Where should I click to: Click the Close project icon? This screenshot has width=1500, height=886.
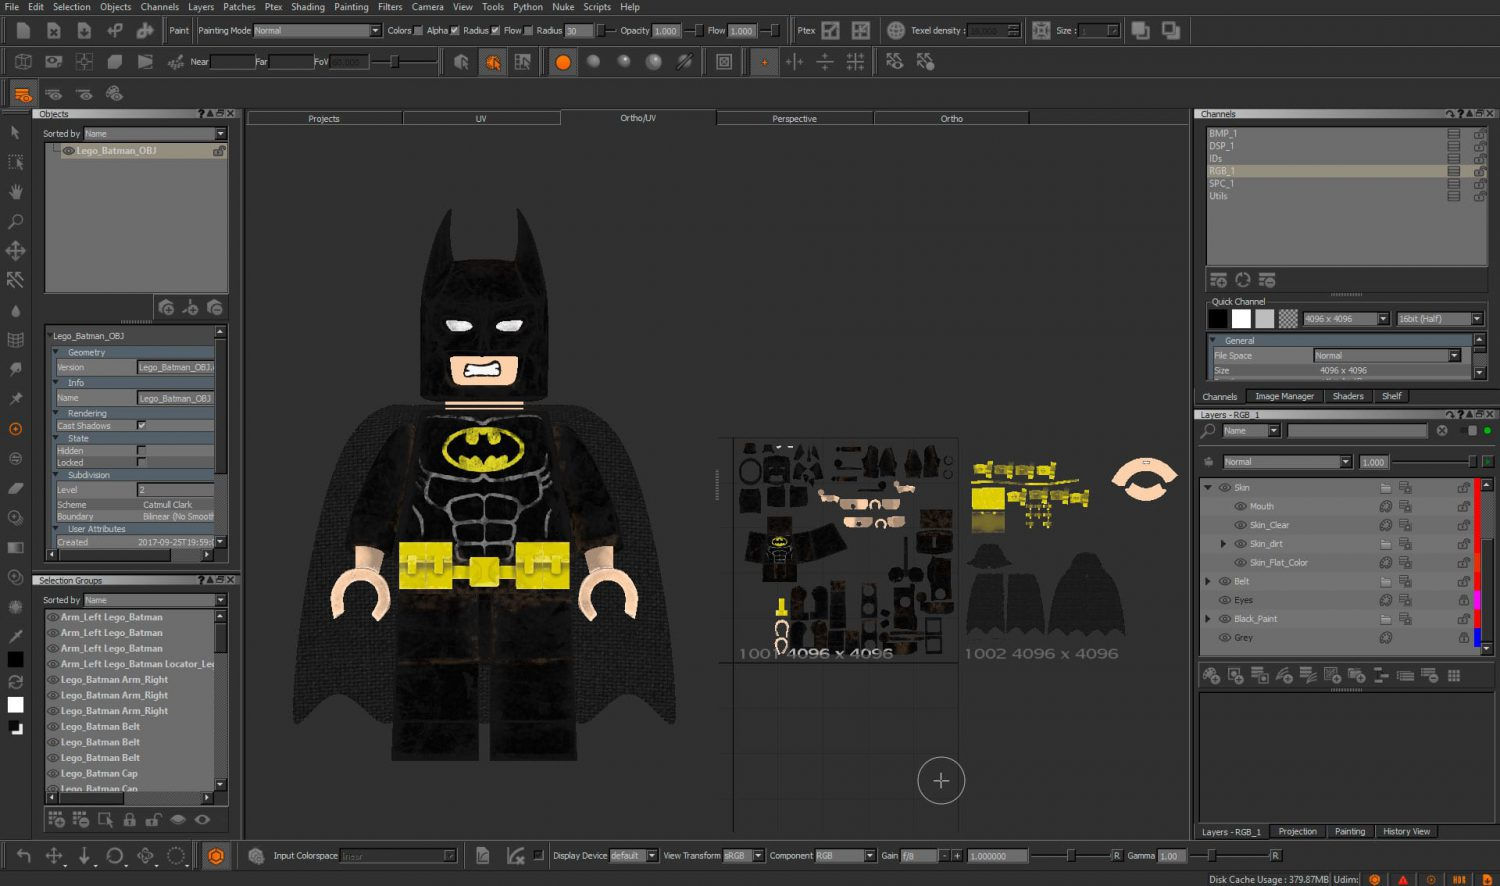point(54,31)
